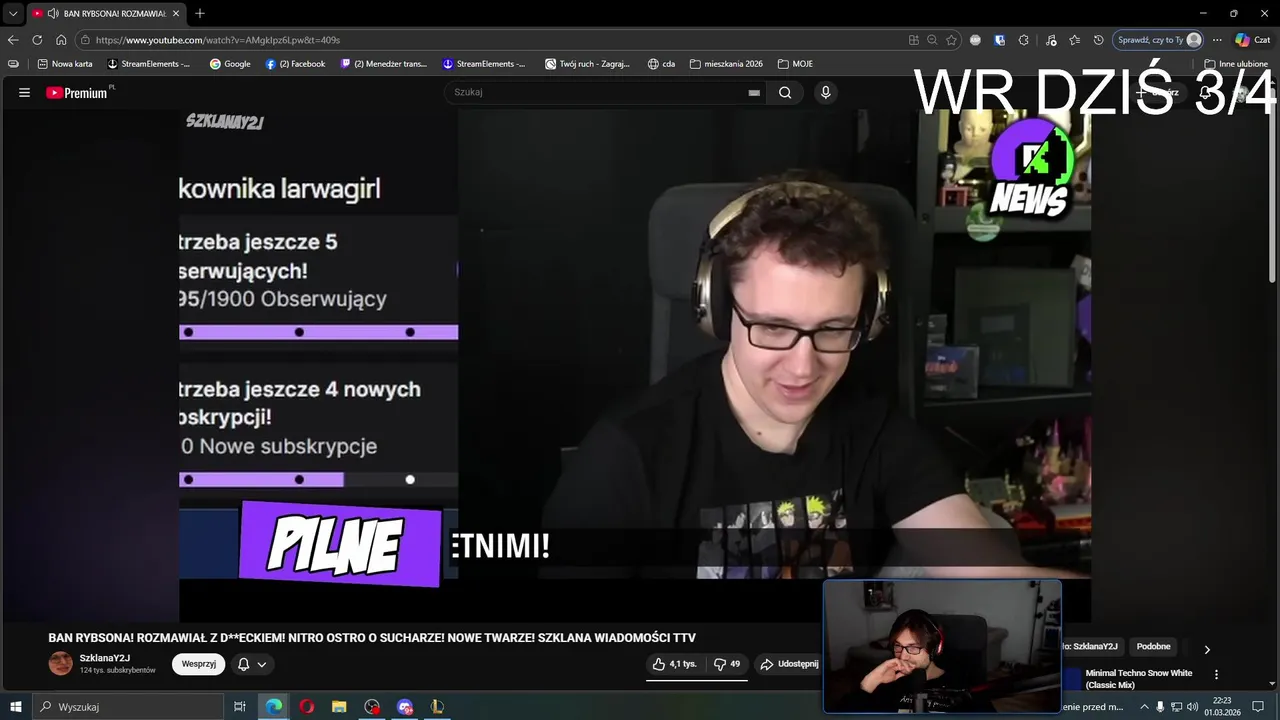This screenshot has width=1280, height=720.
Task: Open the taskbar clock showing 22:23
Action: pyautogui.click(x=1222, y=707)
